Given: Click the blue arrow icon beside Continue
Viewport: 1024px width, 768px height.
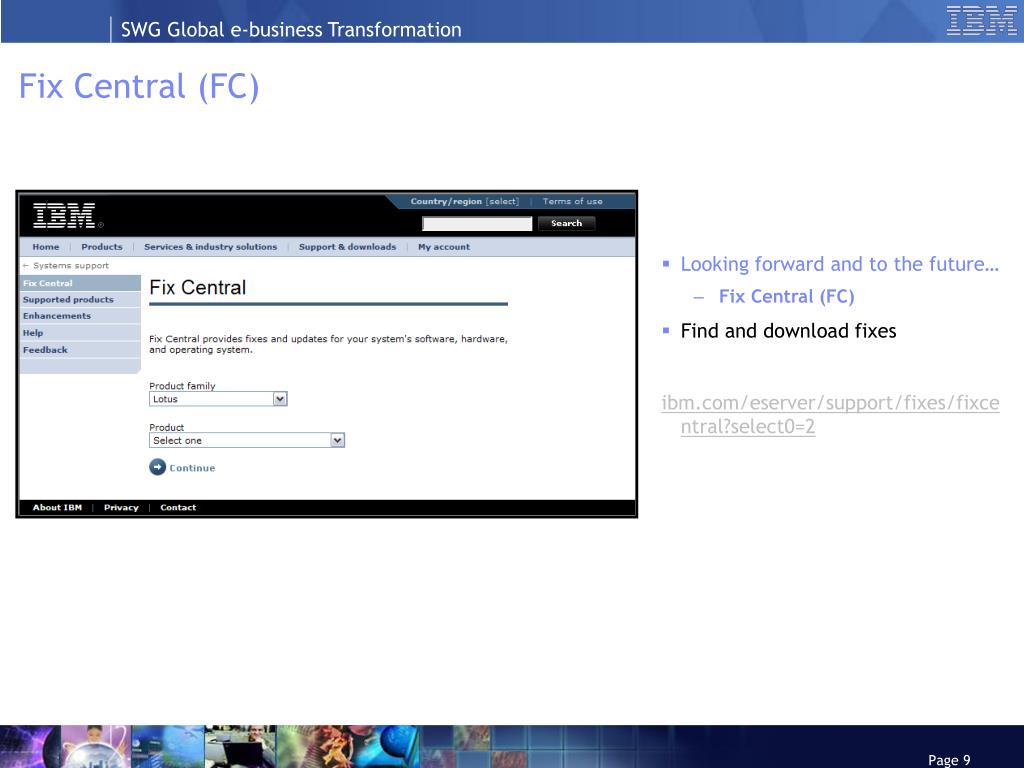Looking at the screenshot, I should tap(157, 467).
